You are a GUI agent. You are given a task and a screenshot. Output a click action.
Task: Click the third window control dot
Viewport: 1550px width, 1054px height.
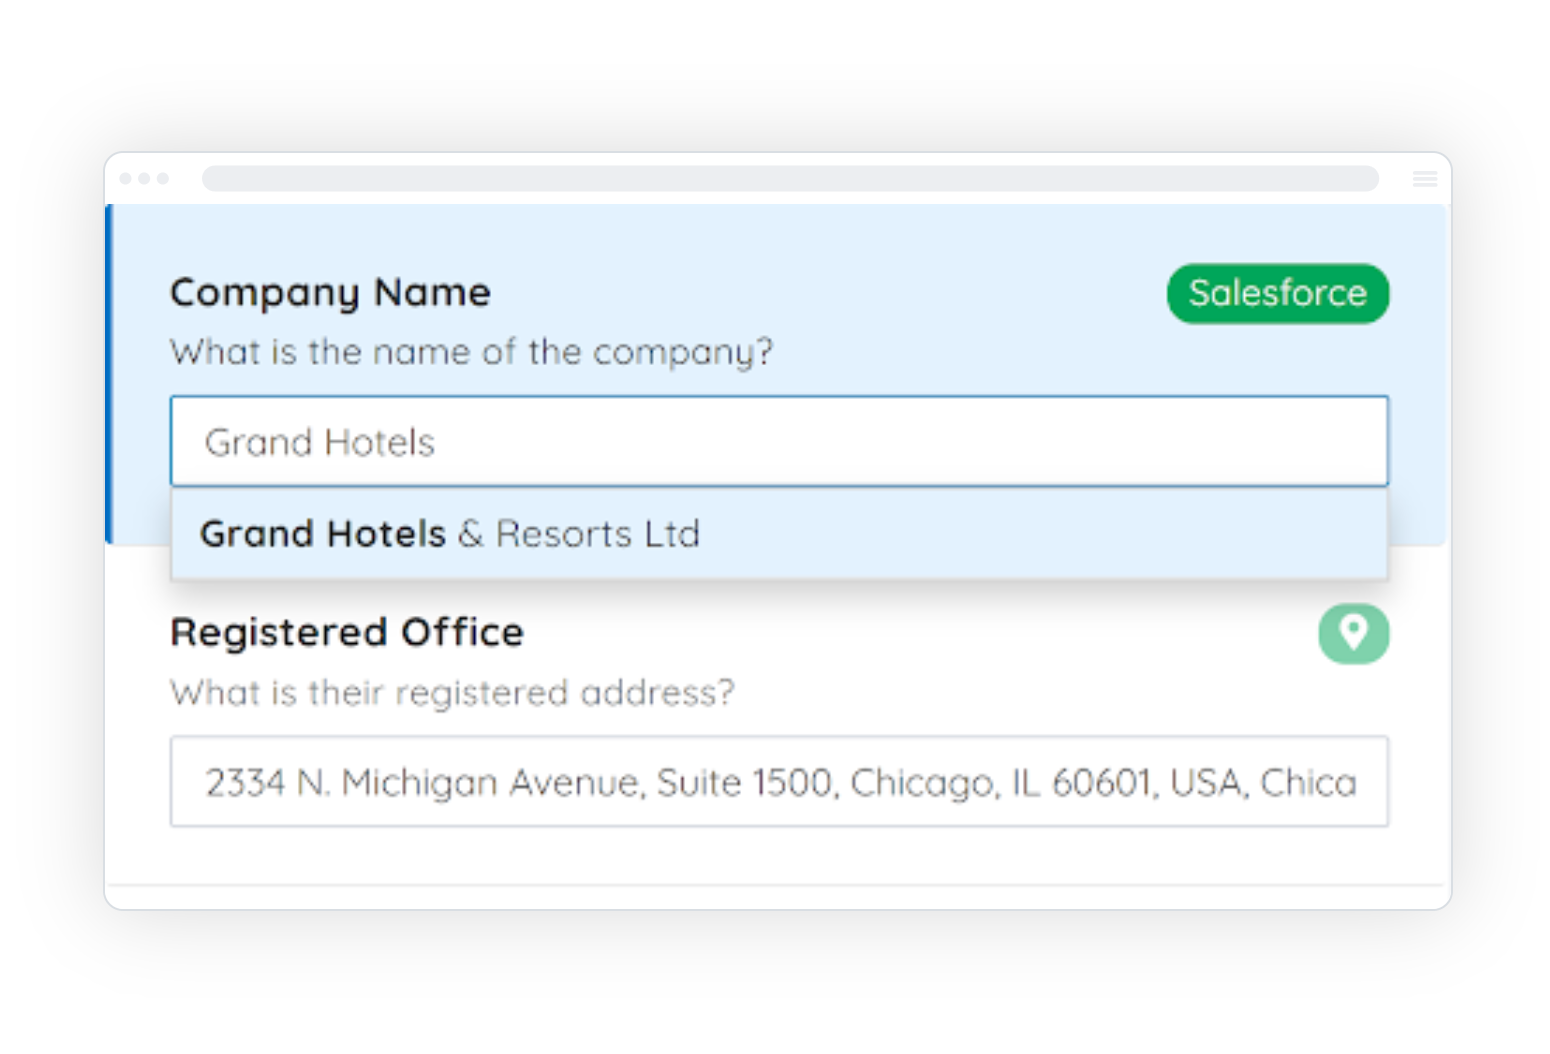[163, 179]
